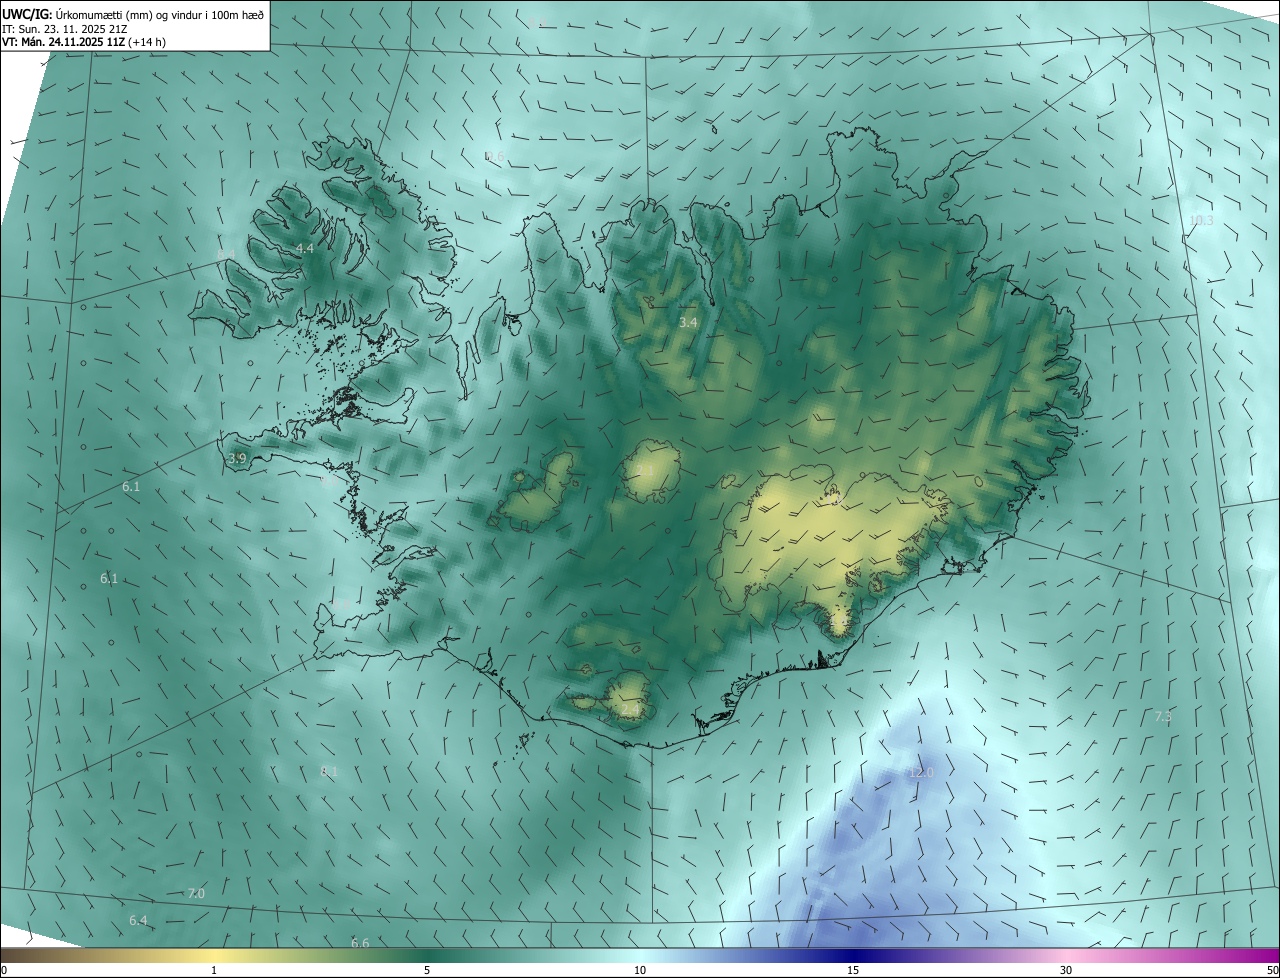This screenshot has width=1280, height=978.
Task: Click the 12.0 value in the blue area
Action: coord(921,773)
